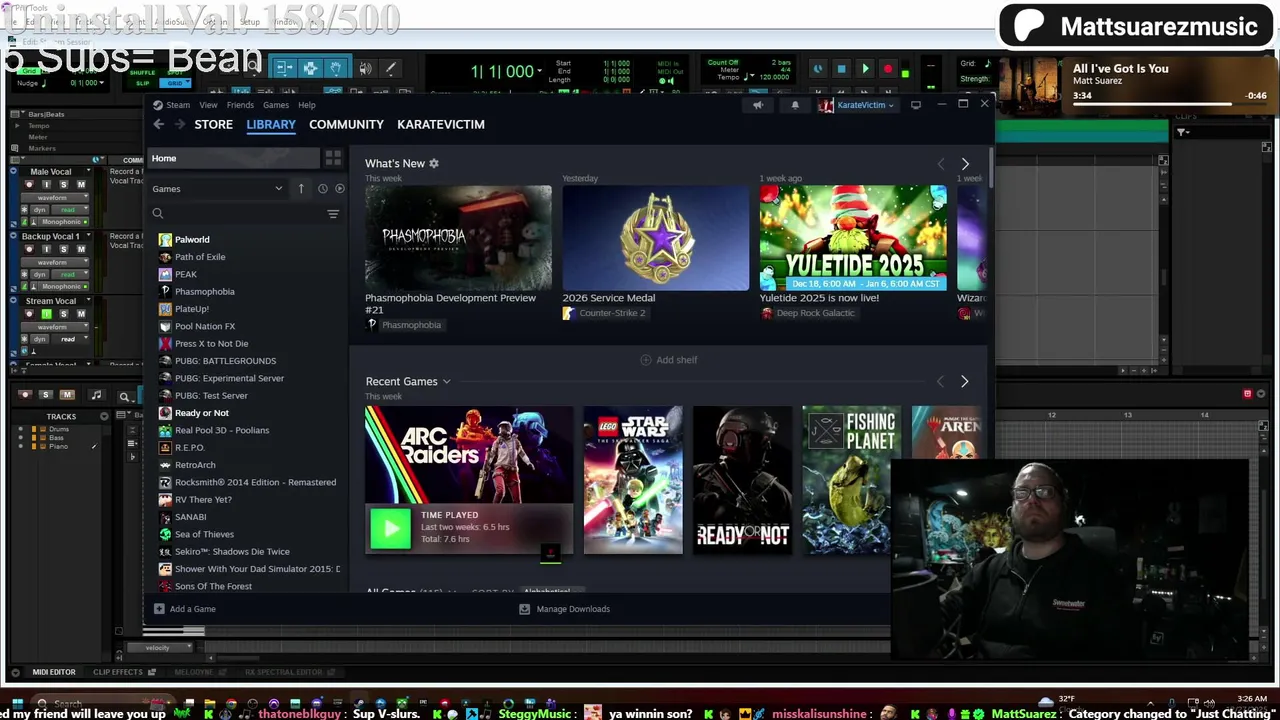Screen dimensions: 1280x720
Task: Open Manage Downloads
Action: (x=565, y=609)
